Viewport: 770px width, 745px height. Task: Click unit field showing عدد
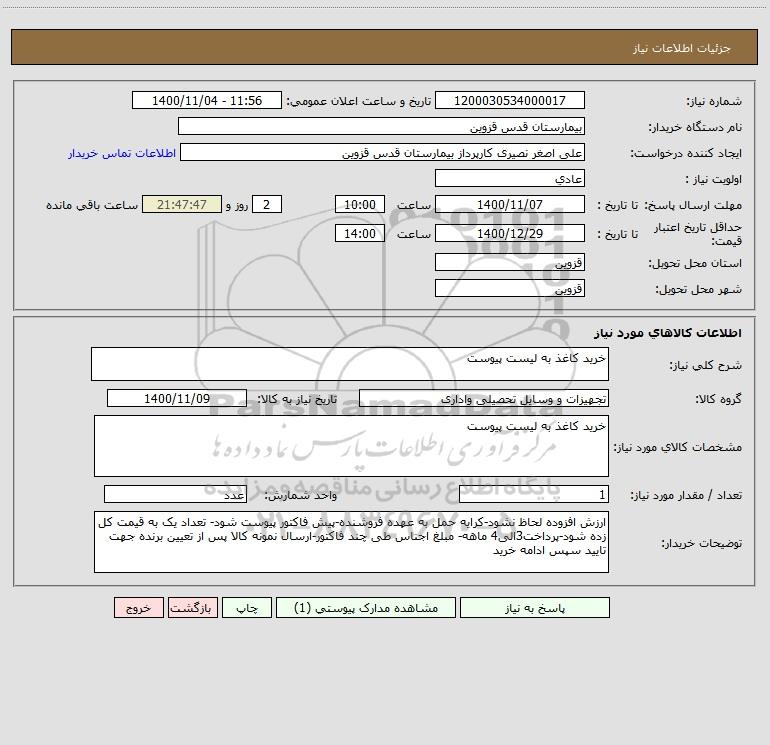(175, 495)
